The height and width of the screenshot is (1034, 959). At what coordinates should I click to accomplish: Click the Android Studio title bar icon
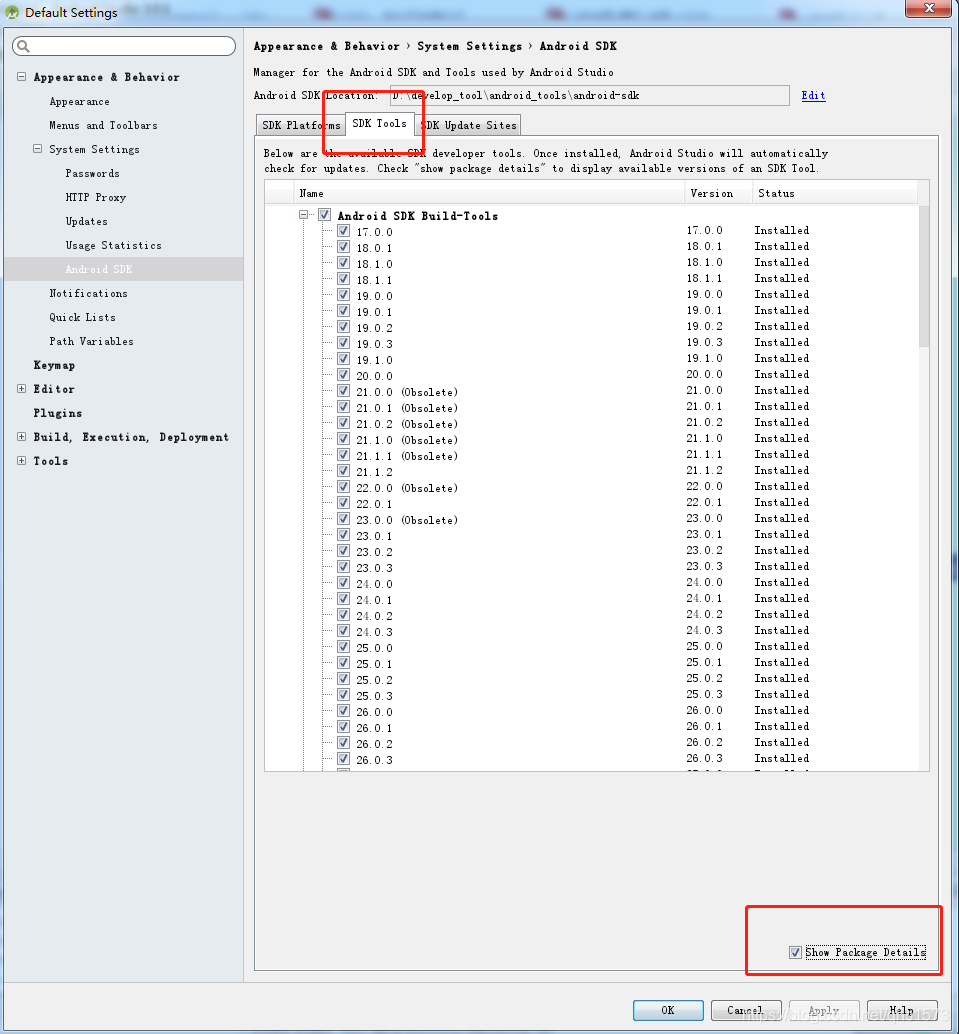pos(11,12)
